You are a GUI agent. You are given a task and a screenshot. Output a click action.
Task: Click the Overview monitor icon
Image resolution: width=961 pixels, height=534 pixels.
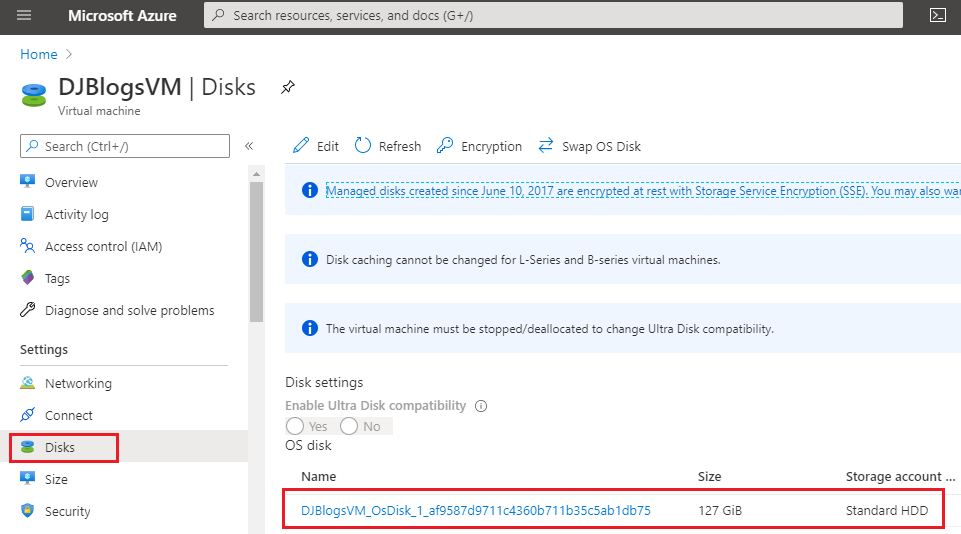pyautogui.click(x=28, y=181)
